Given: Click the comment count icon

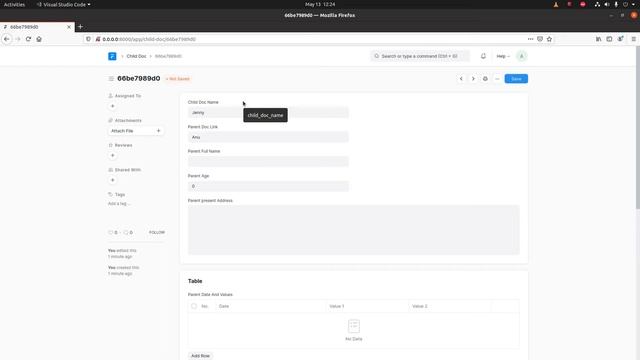Looking at the screenshot, I should click(126, 232).
